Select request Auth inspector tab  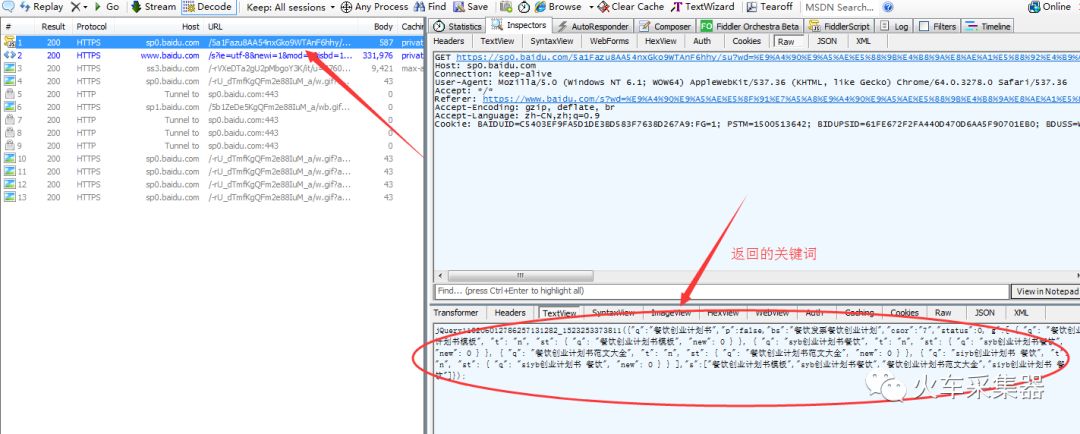click(702, 41)
